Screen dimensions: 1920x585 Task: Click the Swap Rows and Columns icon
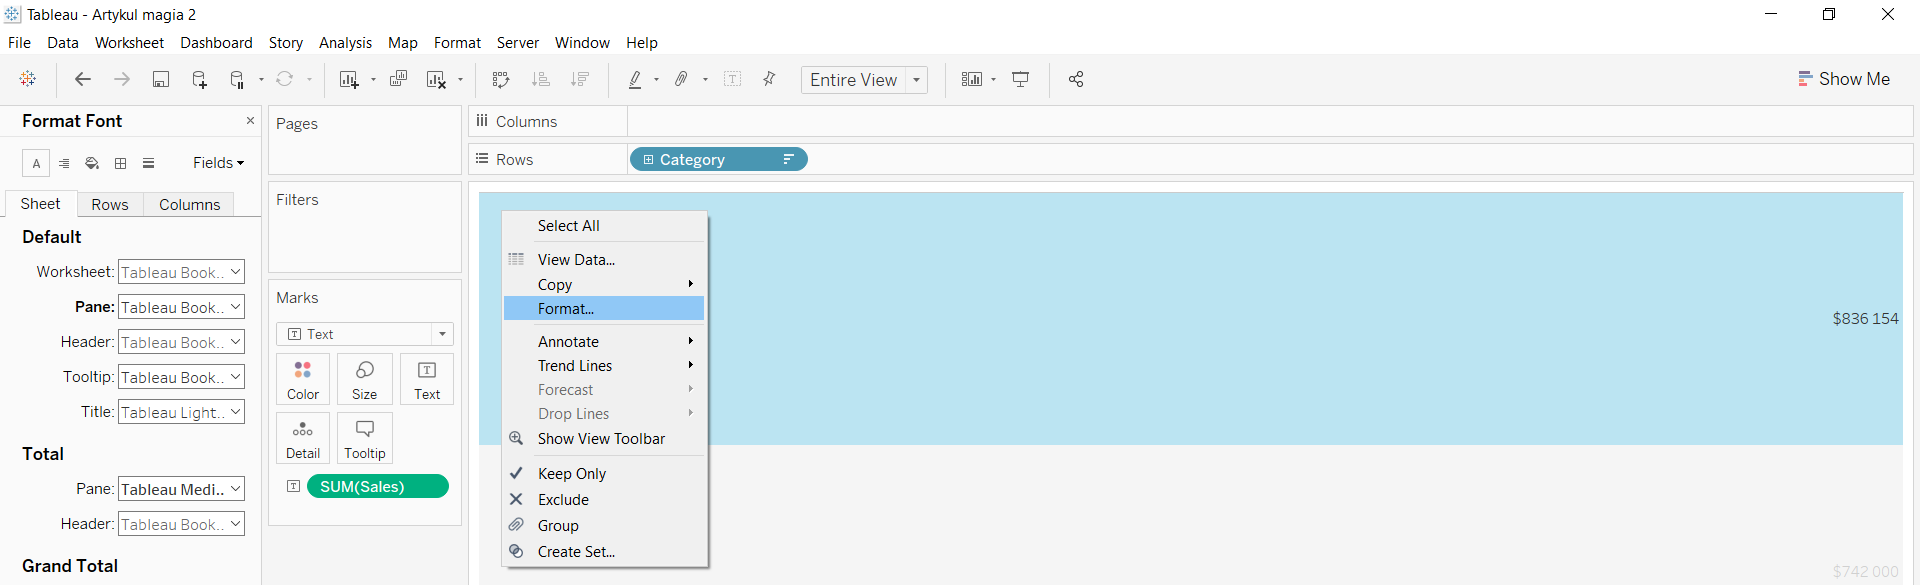(x=501, y=80)
